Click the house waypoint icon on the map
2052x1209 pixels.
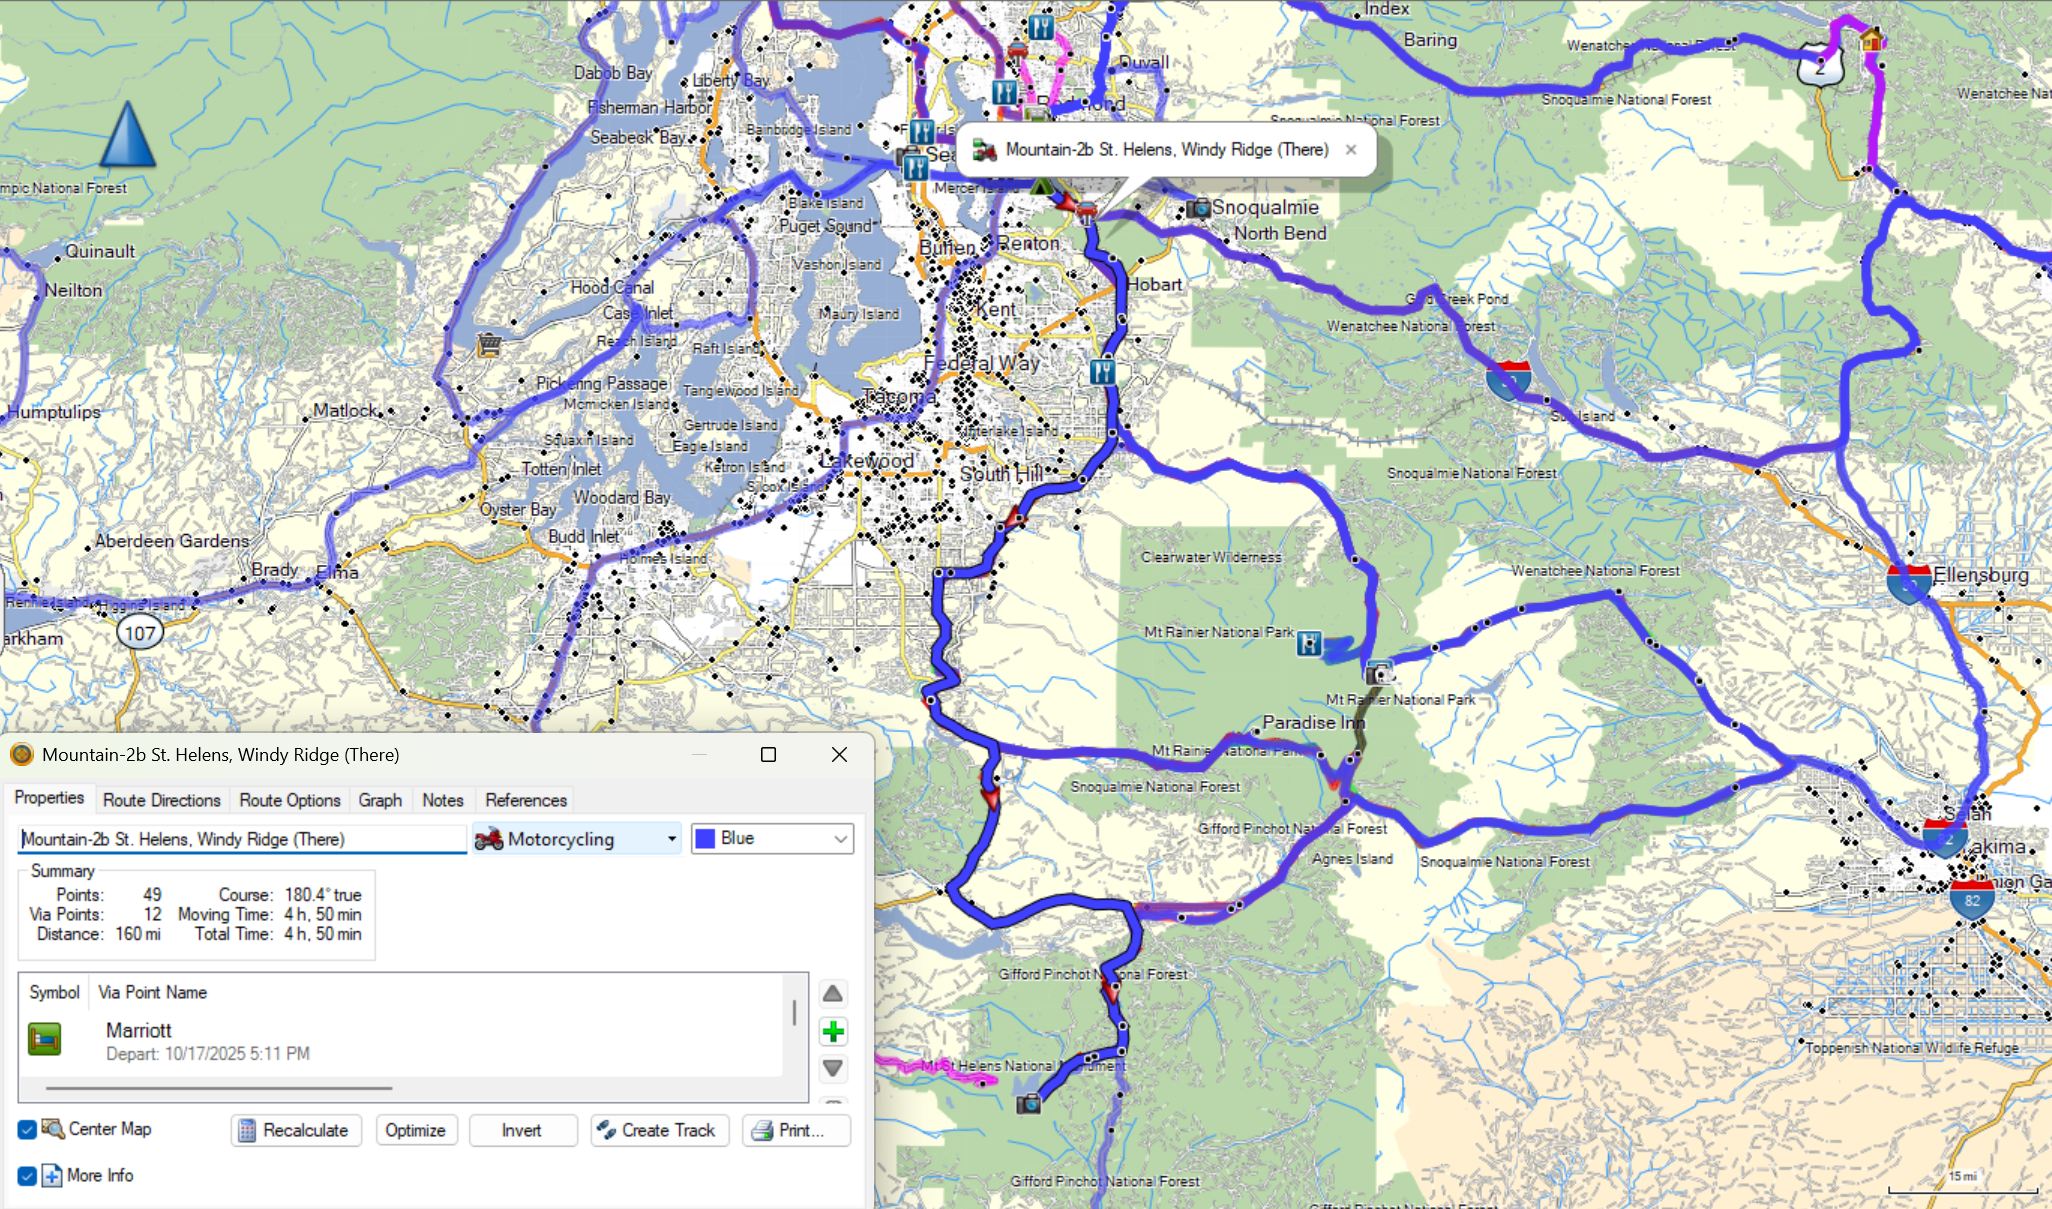1871,40
